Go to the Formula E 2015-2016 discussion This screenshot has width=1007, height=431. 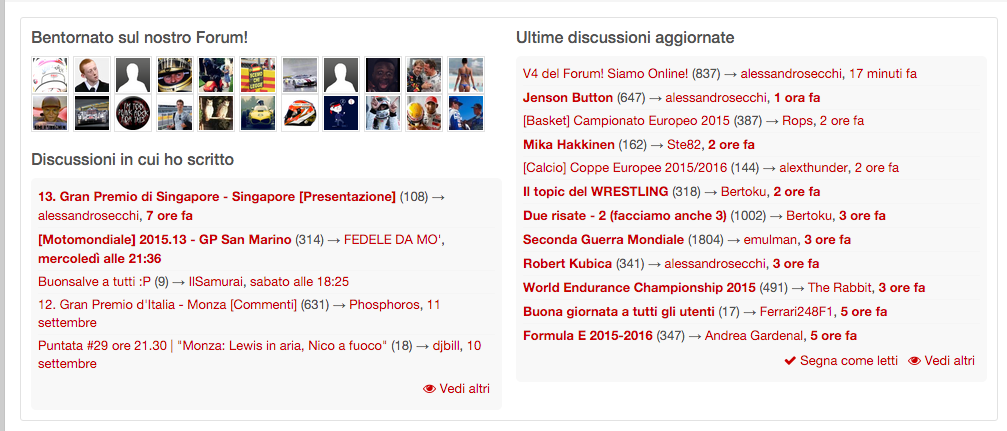(x=587, y=336)
